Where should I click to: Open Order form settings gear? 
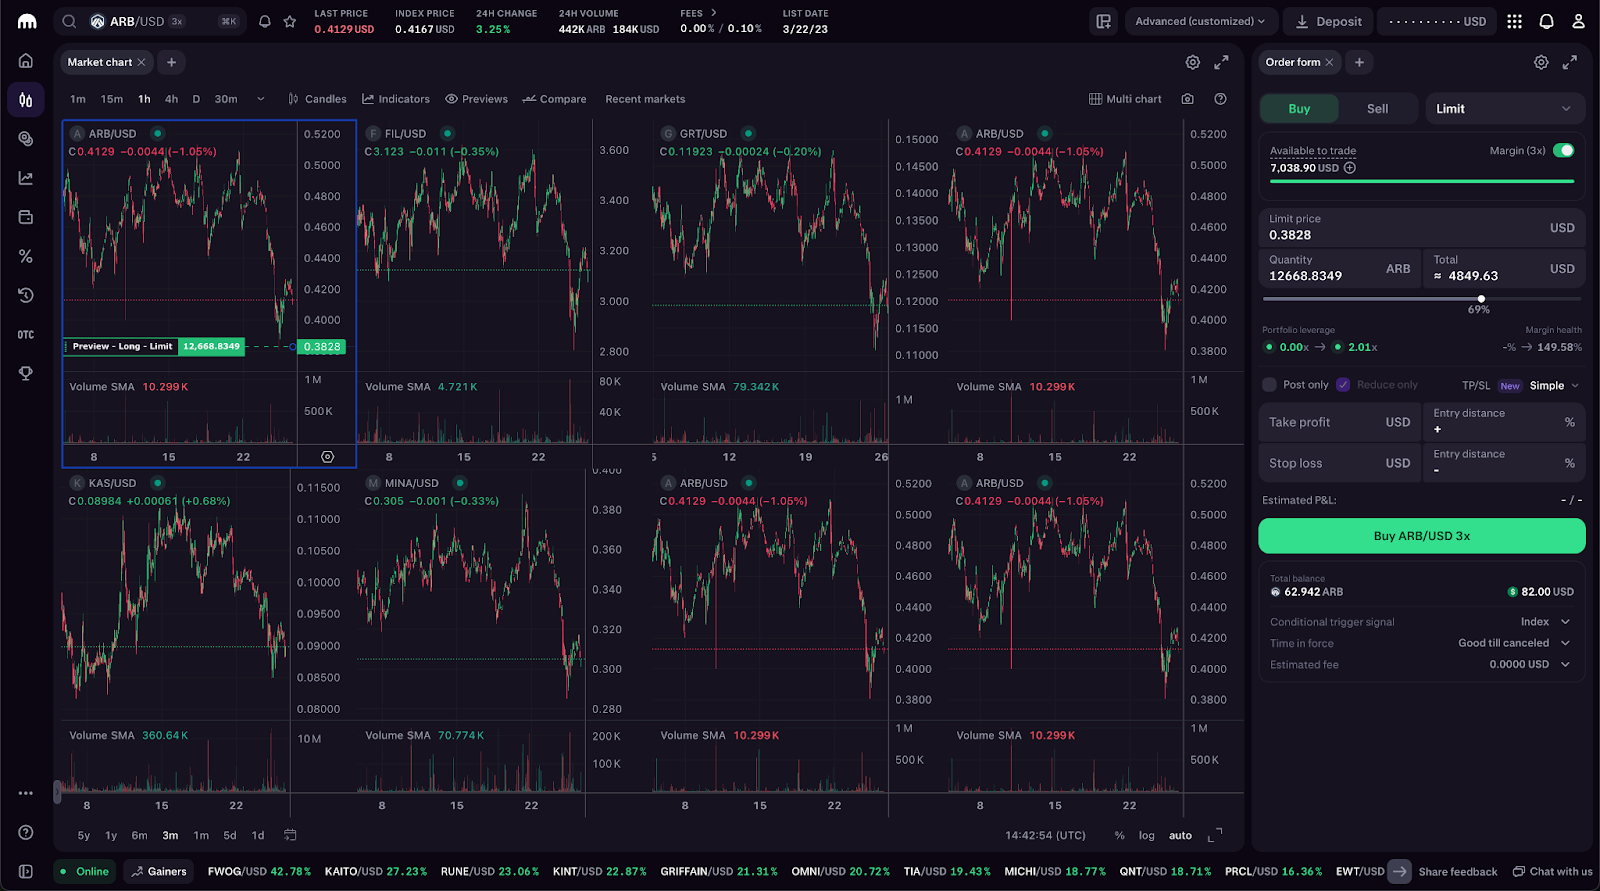tap(1541, 62)
